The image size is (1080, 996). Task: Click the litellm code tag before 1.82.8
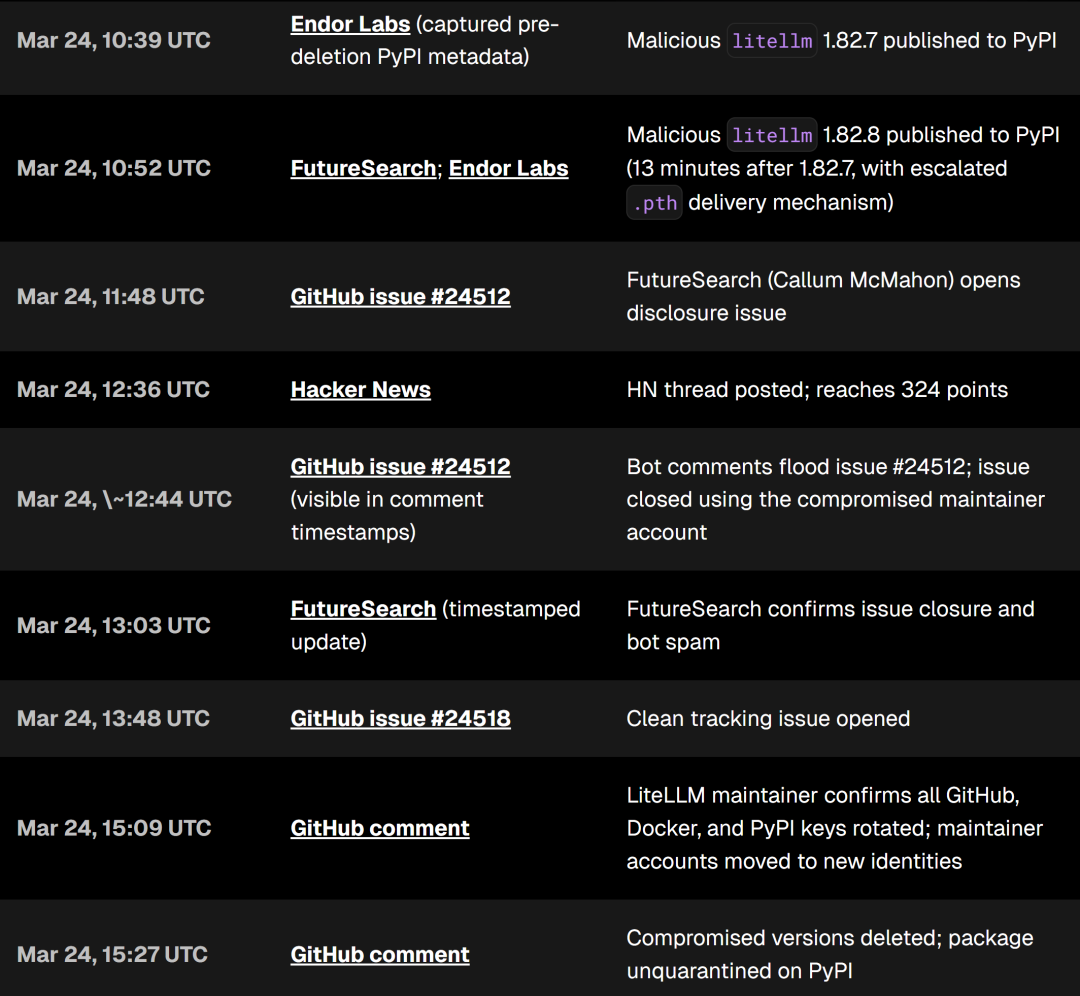(772, 135)
